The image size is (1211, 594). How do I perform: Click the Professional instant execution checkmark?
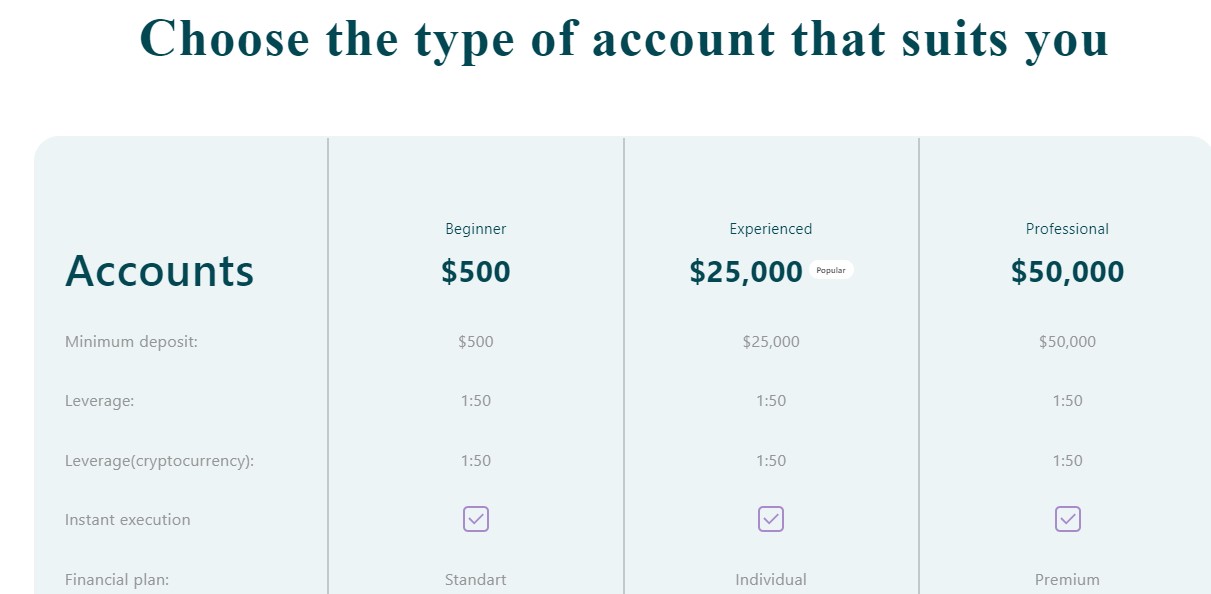click(x=1068, y=519)
